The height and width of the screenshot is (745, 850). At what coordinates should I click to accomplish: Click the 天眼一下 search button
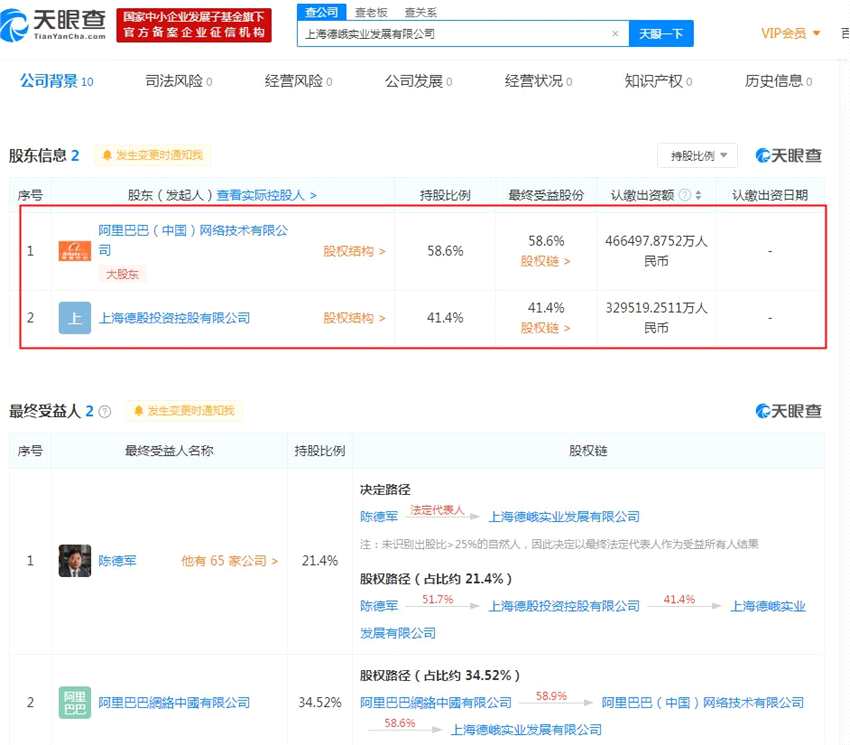point(661,34)
